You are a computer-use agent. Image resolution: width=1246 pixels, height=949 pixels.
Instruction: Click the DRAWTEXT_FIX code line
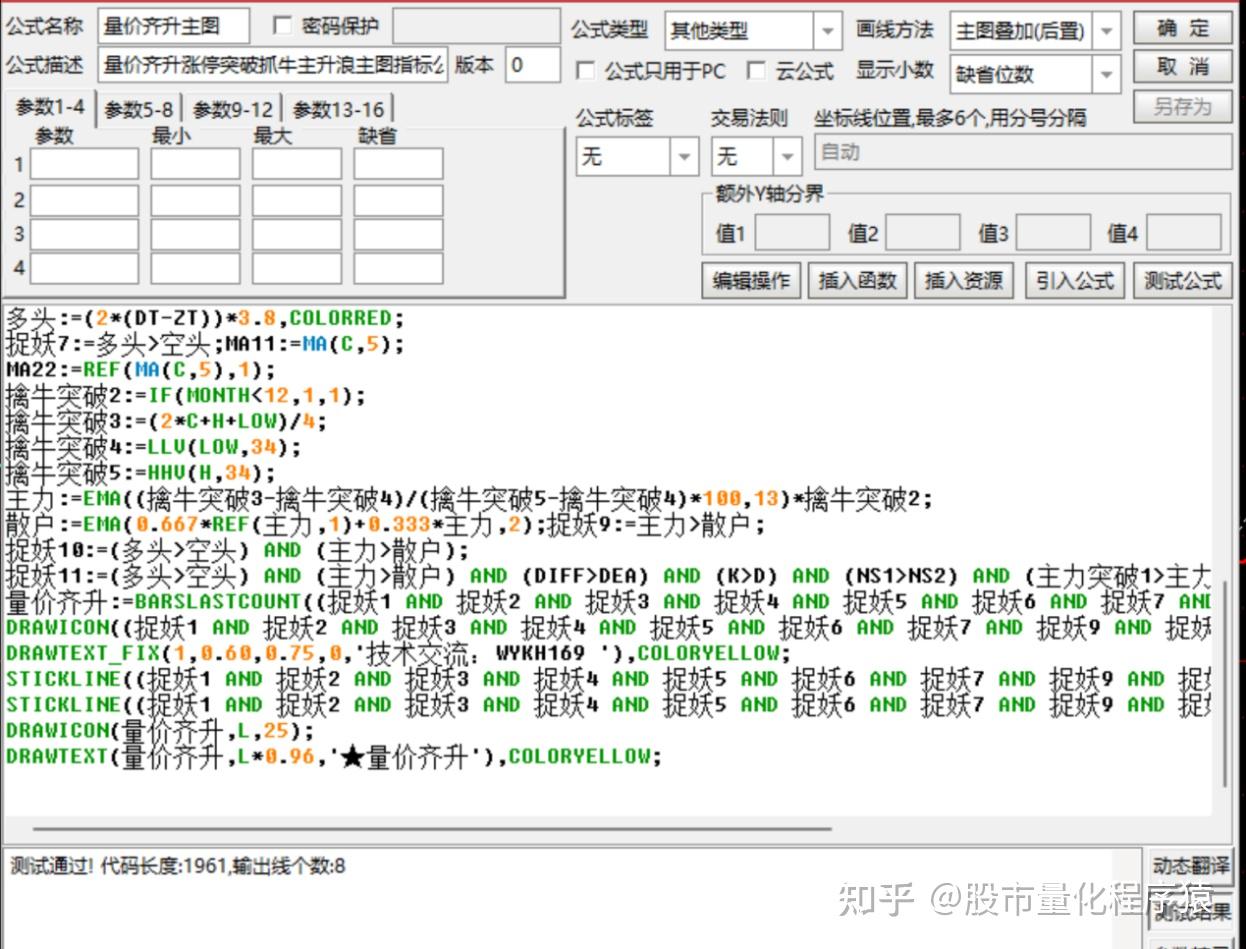pyautogui.click(x=398, y=654)
